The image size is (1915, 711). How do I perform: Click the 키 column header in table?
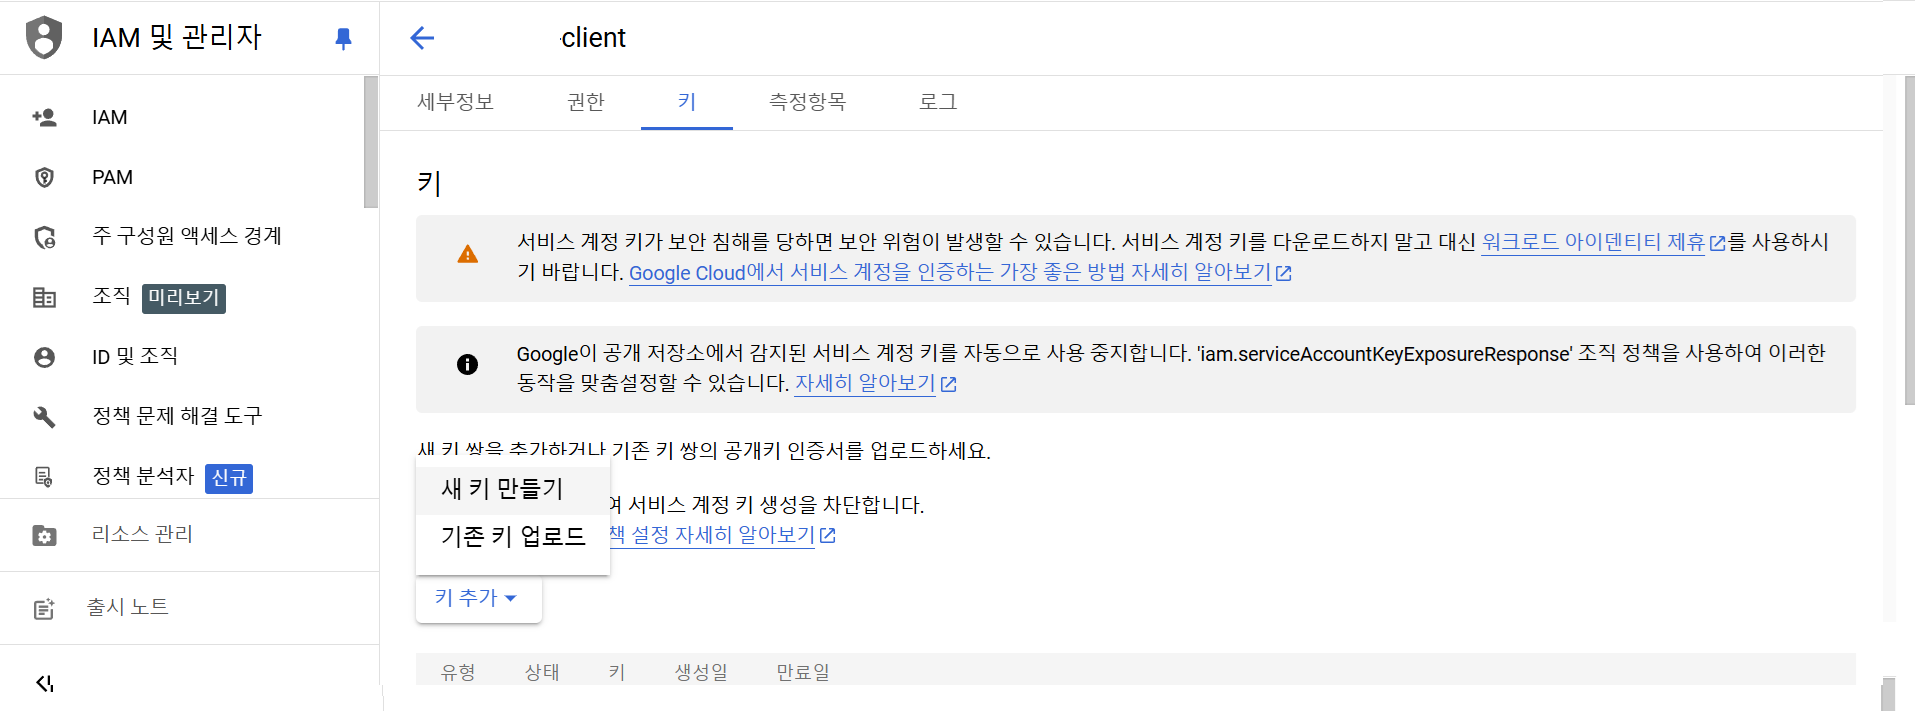tap(617, 672)
